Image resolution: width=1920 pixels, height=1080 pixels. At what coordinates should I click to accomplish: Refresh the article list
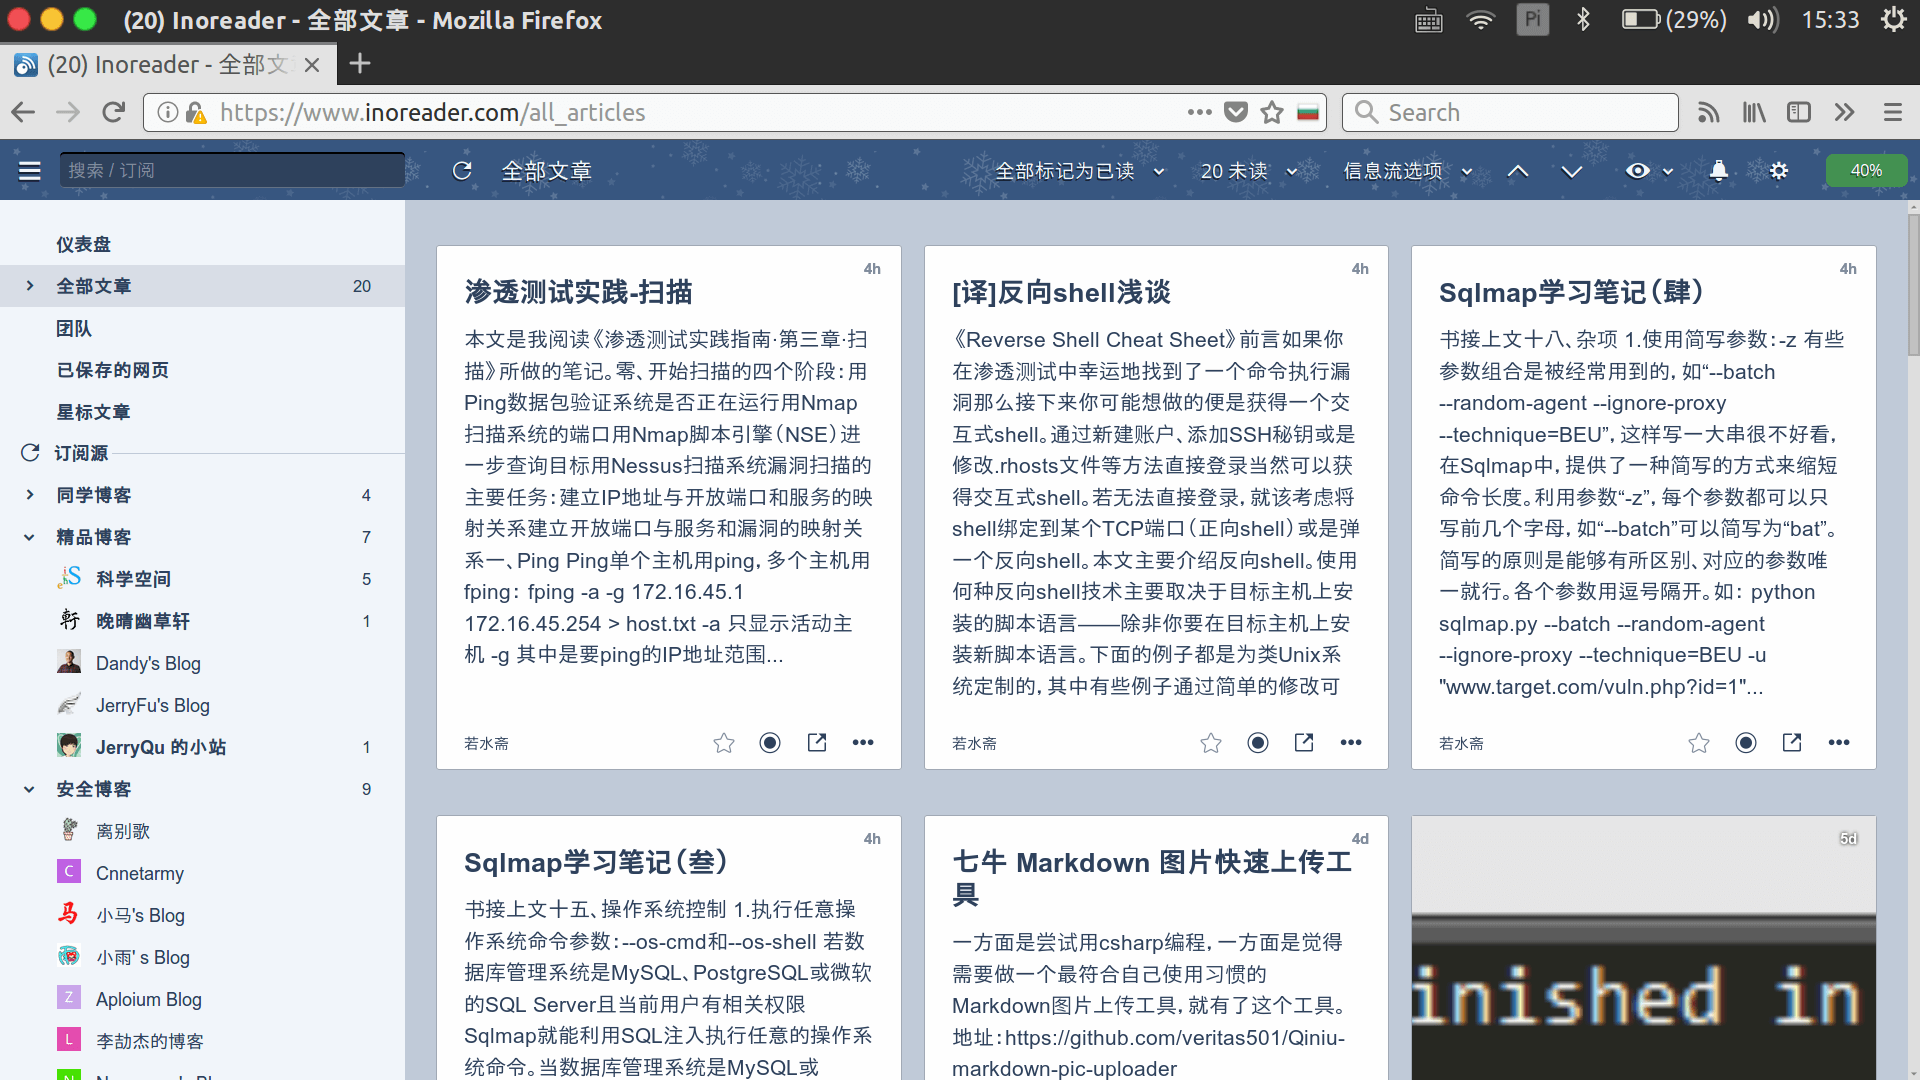[x=462, y=170]
